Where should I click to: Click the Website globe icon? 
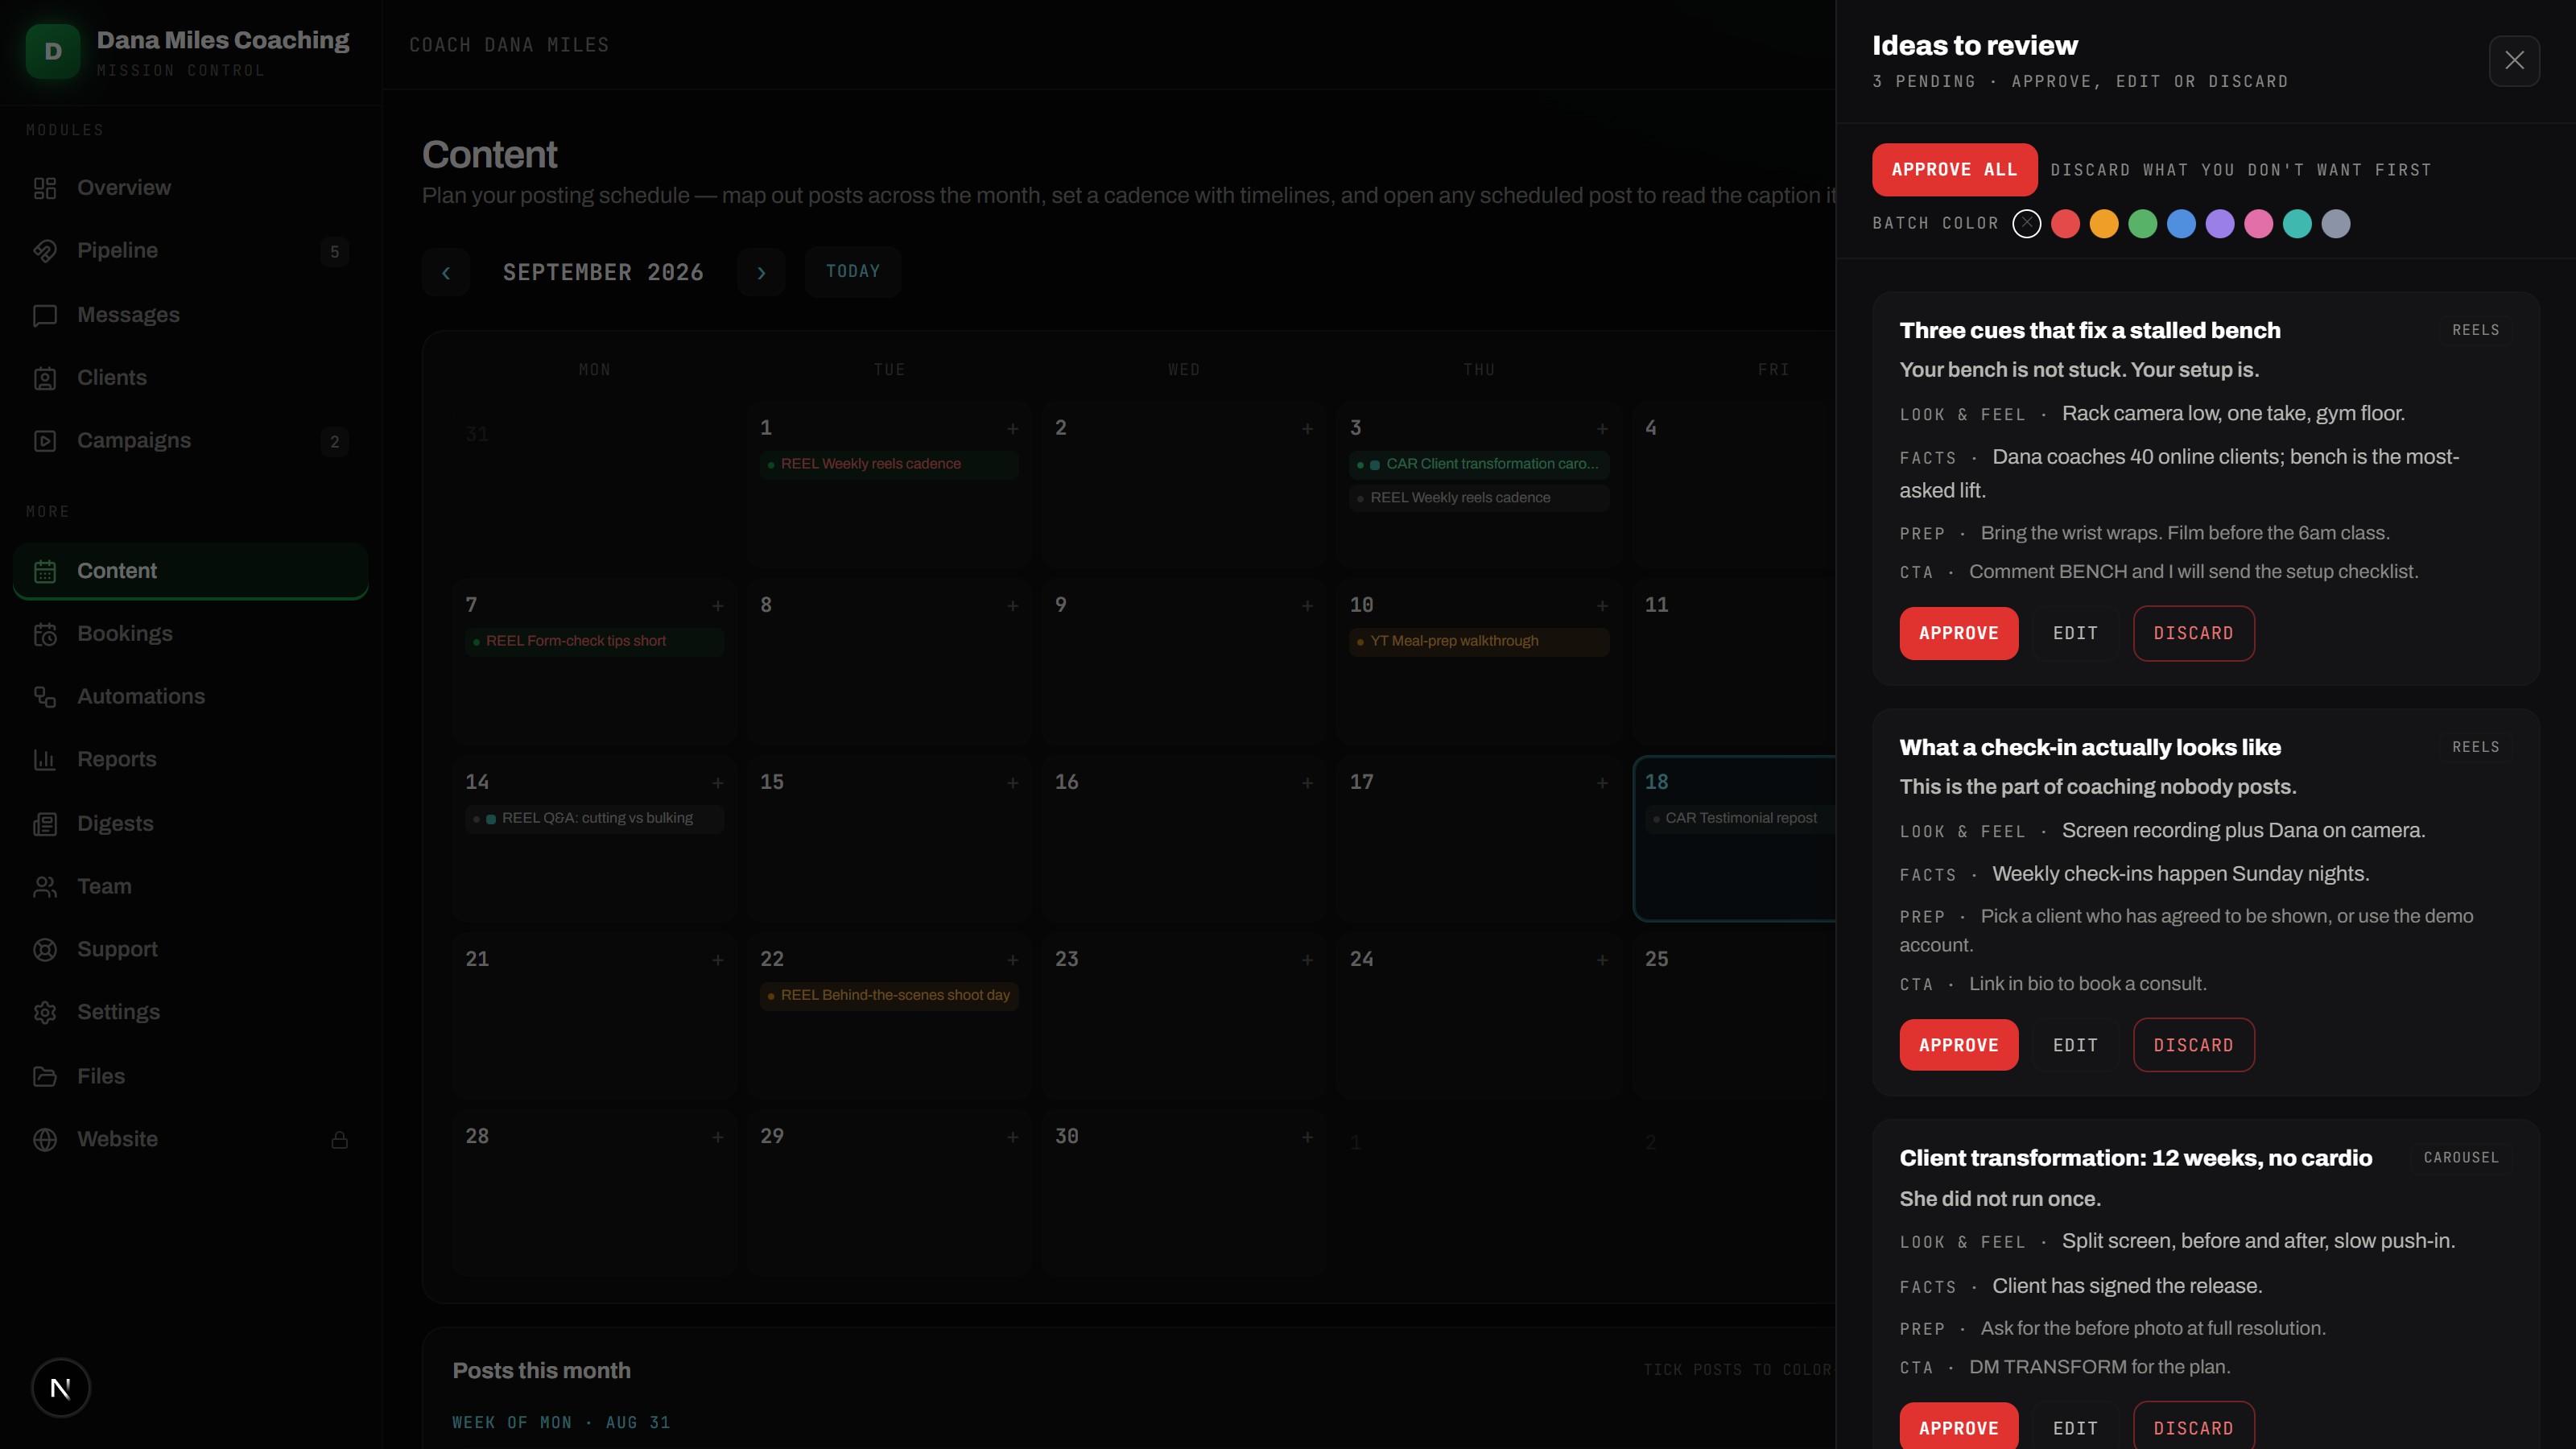click(45, 1140)
